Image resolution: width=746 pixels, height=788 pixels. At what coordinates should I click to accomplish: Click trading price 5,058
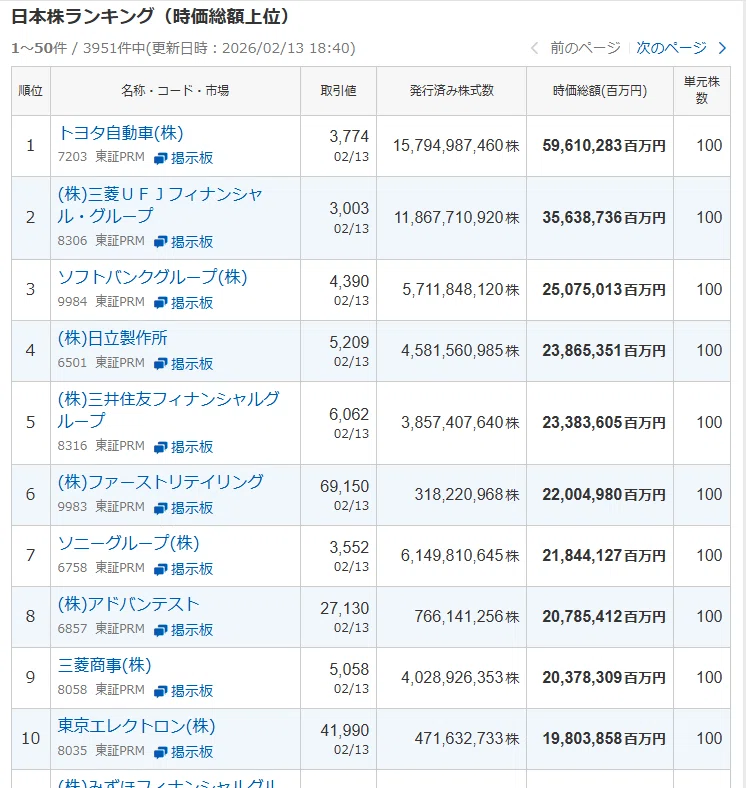click(x=349, y=669)
